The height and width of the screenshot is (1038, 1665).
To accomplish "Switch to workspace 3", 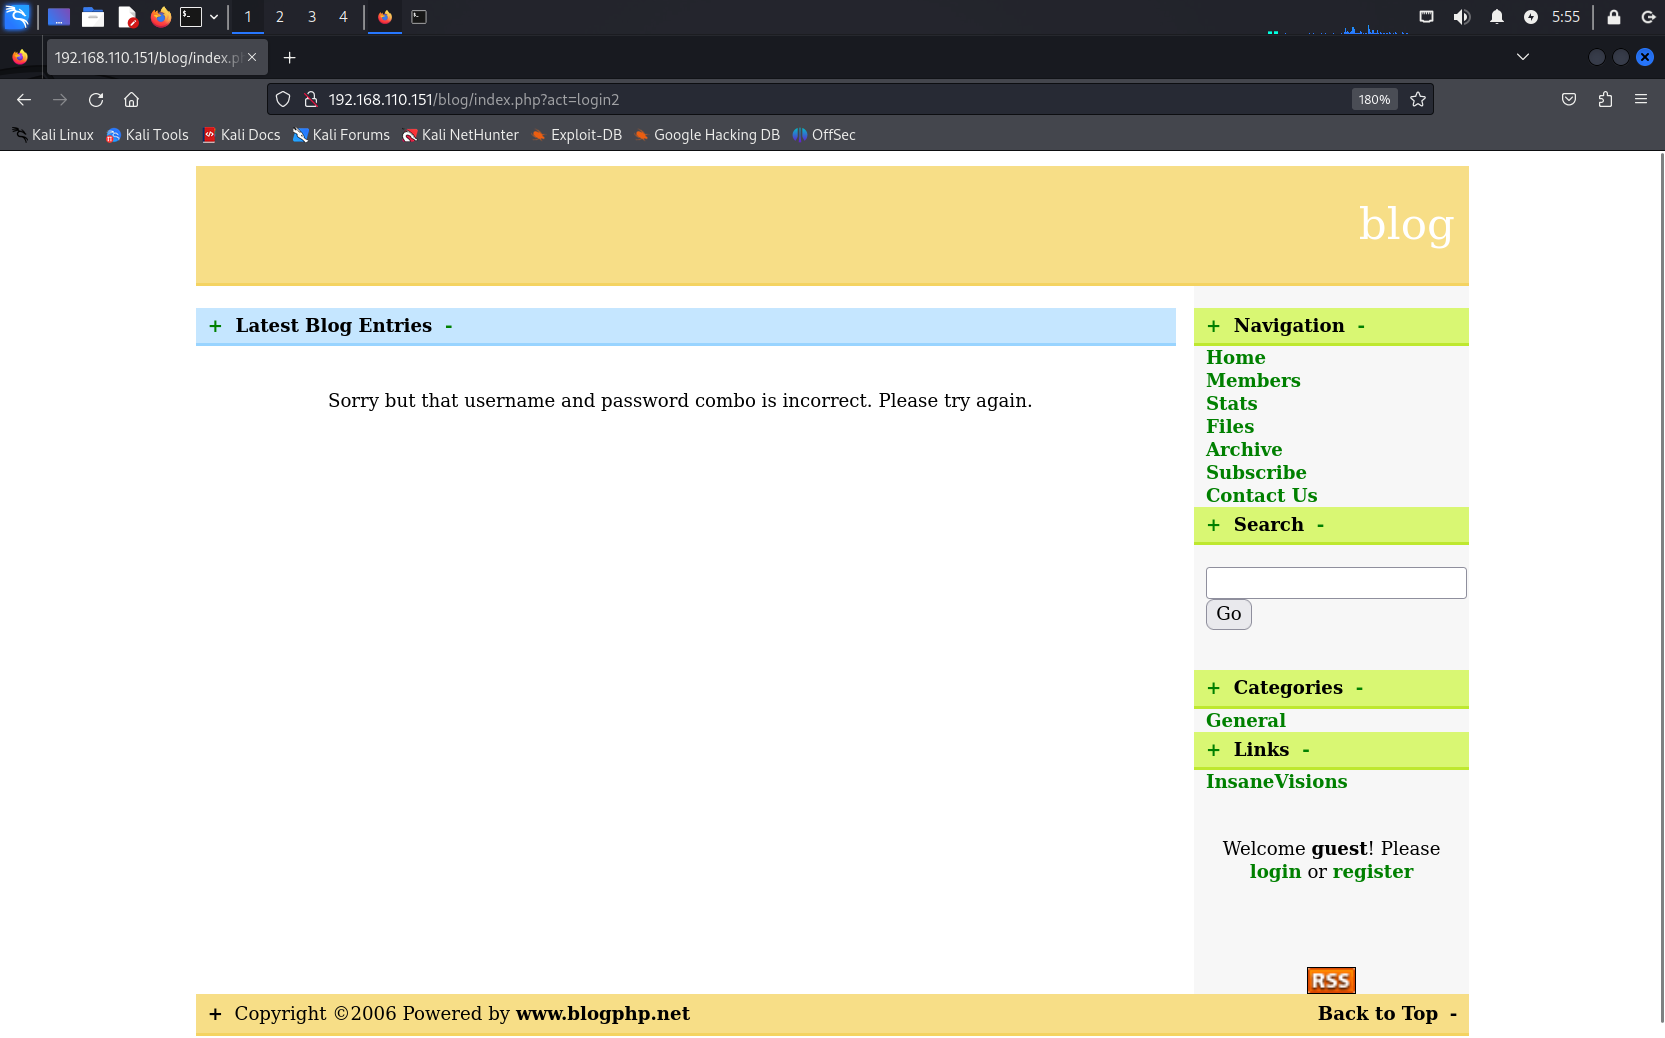I will click(312, 17).
